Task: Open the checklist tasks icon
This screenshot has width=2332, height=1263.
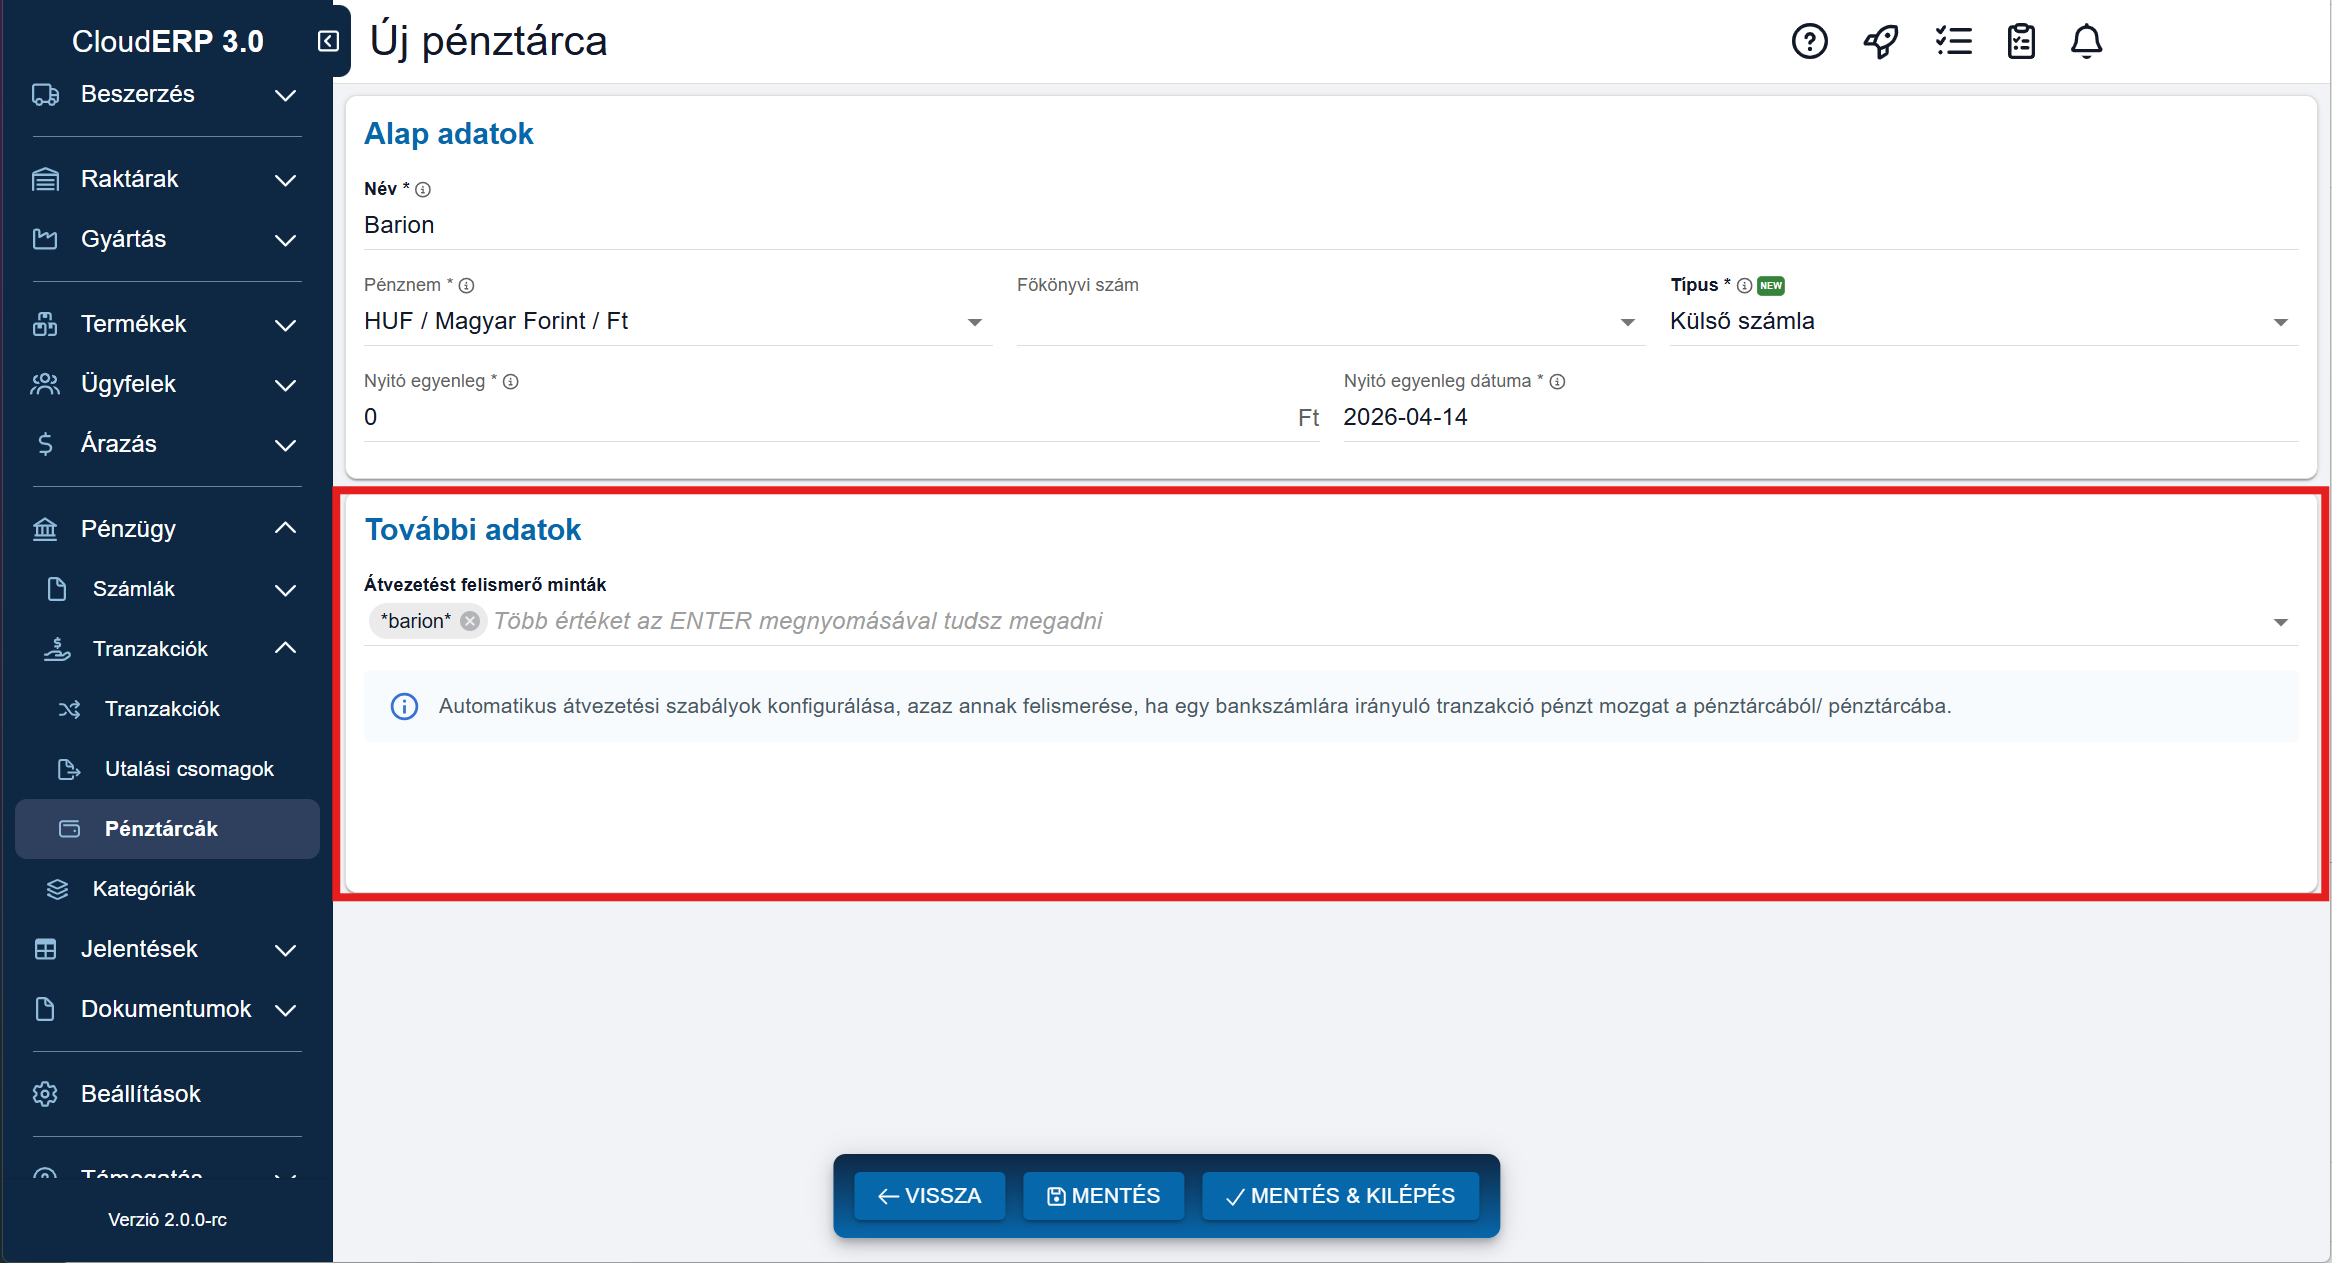Action: pos(1952,42)
